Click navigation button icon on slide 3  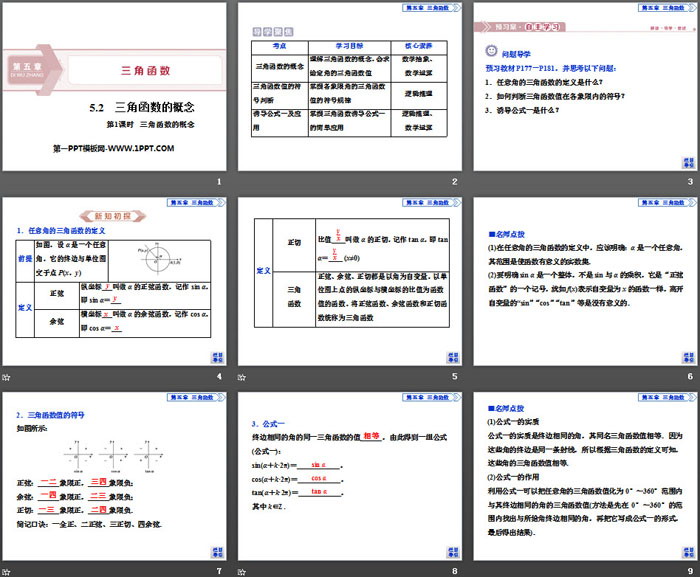coord(686,163)
